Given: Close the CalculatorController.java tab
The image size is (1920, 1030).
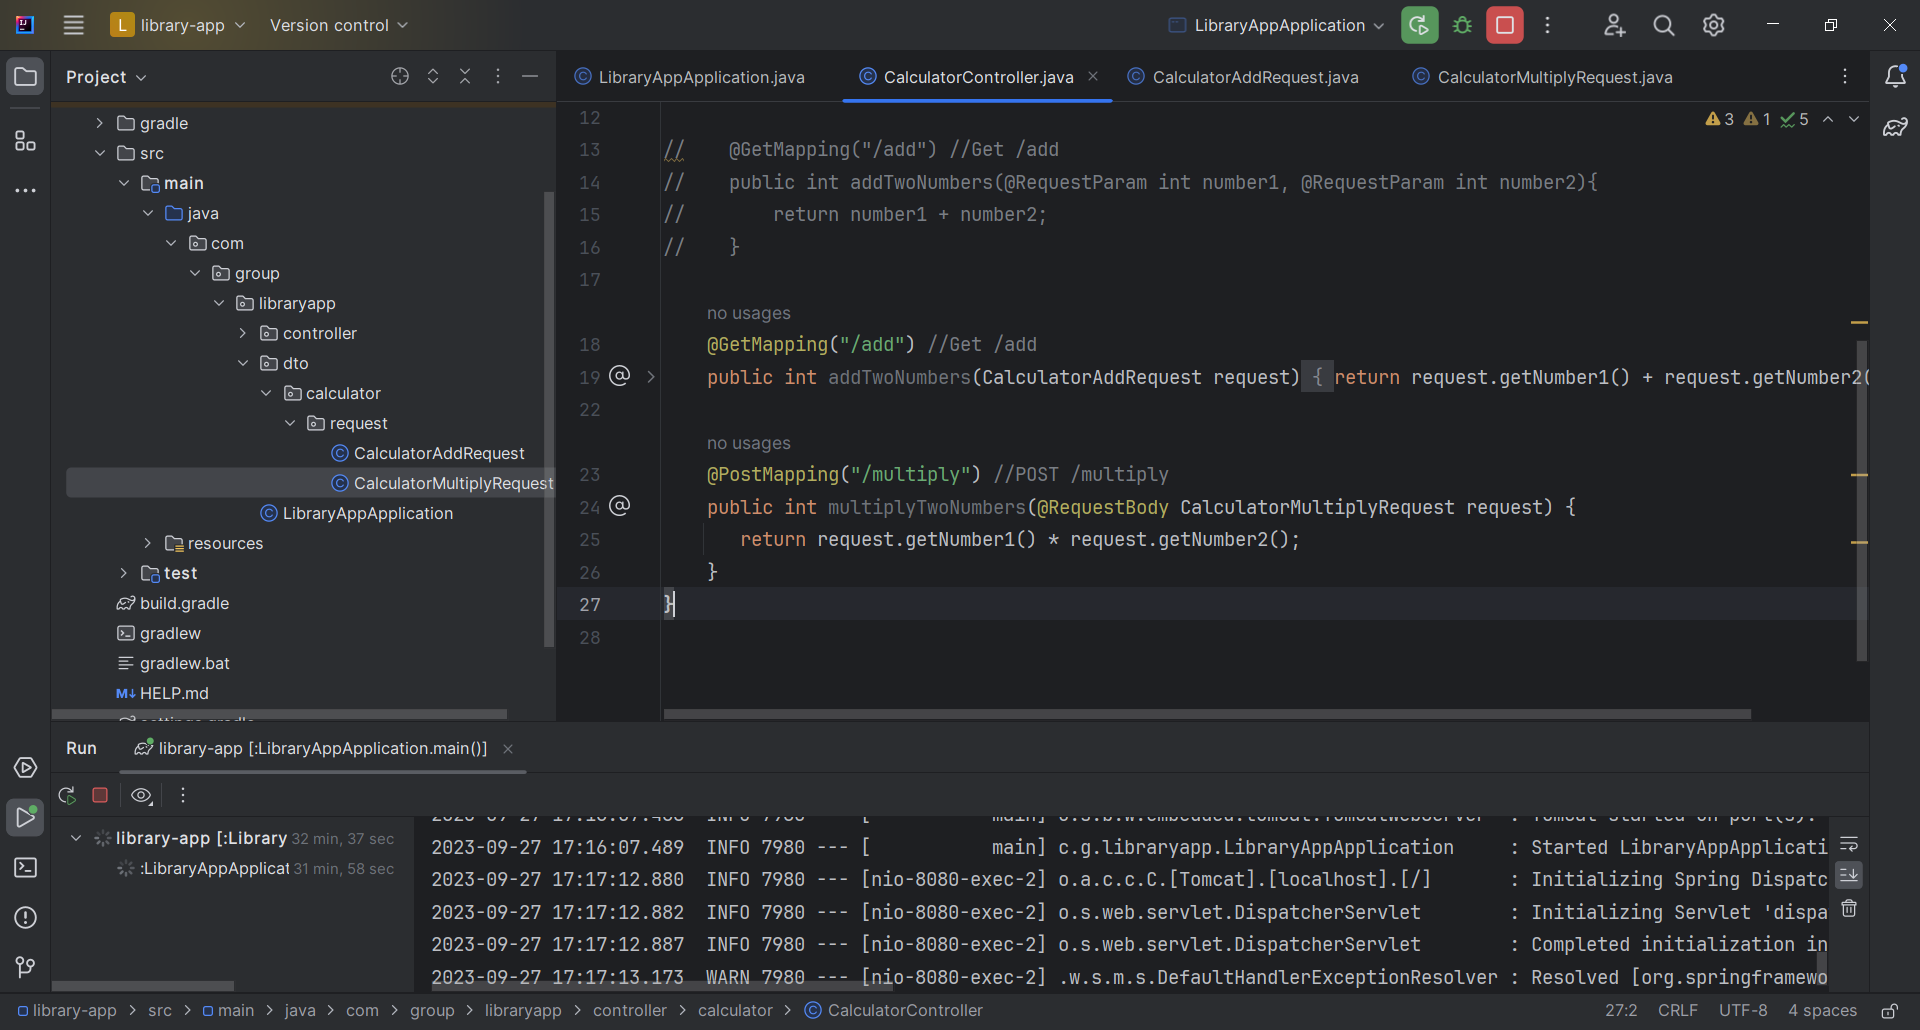Looking at the screenshot, I should pos(1093,76).
